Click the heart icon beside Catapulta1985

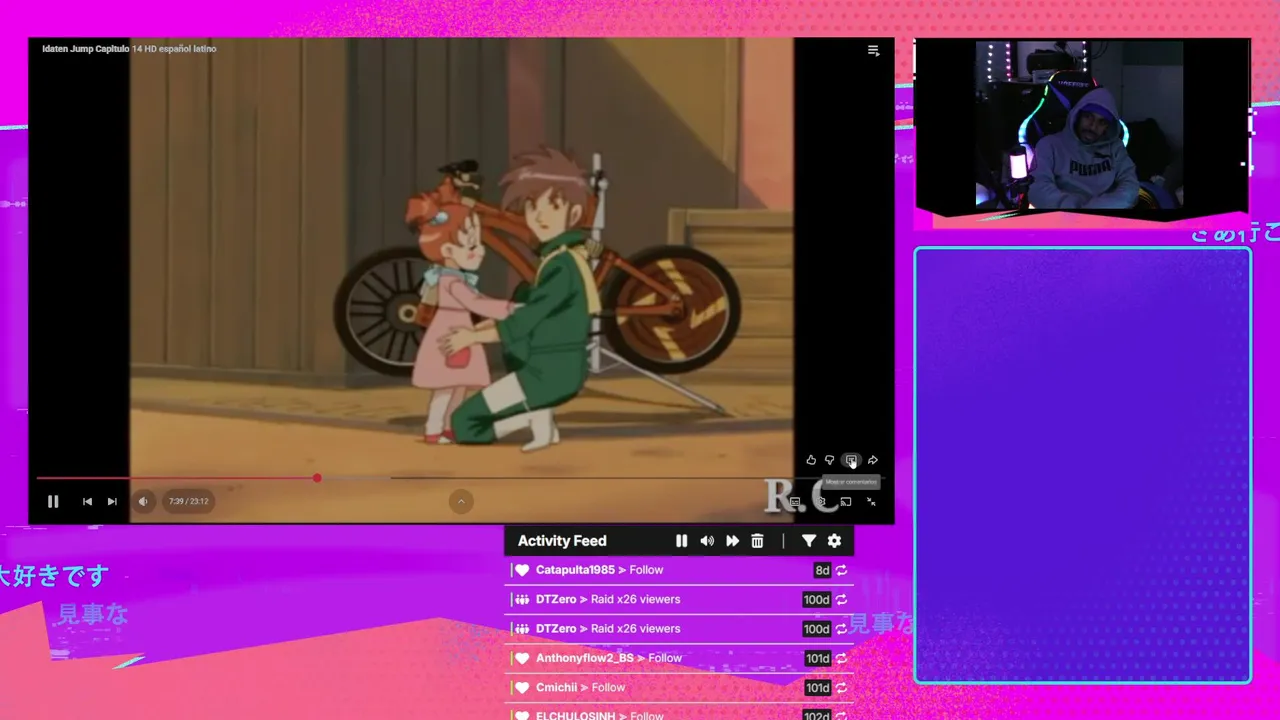coord(522,570)
